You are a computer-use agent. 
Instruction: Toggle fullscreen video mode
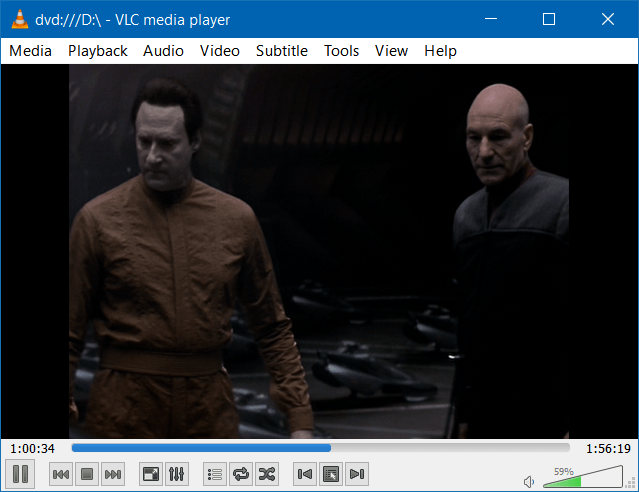pyautogui.click(x=151, y=474)
